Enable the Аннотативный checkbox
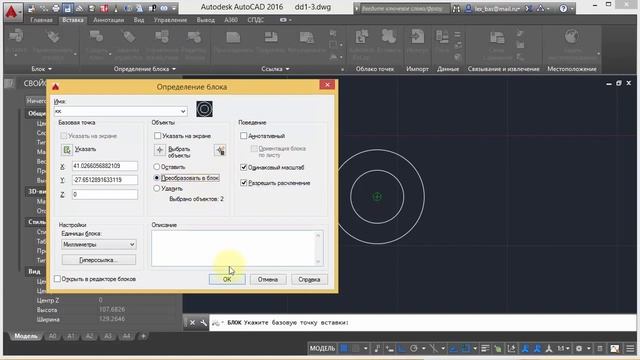Screen dimensions: 640x360 [x=244, y=136]
